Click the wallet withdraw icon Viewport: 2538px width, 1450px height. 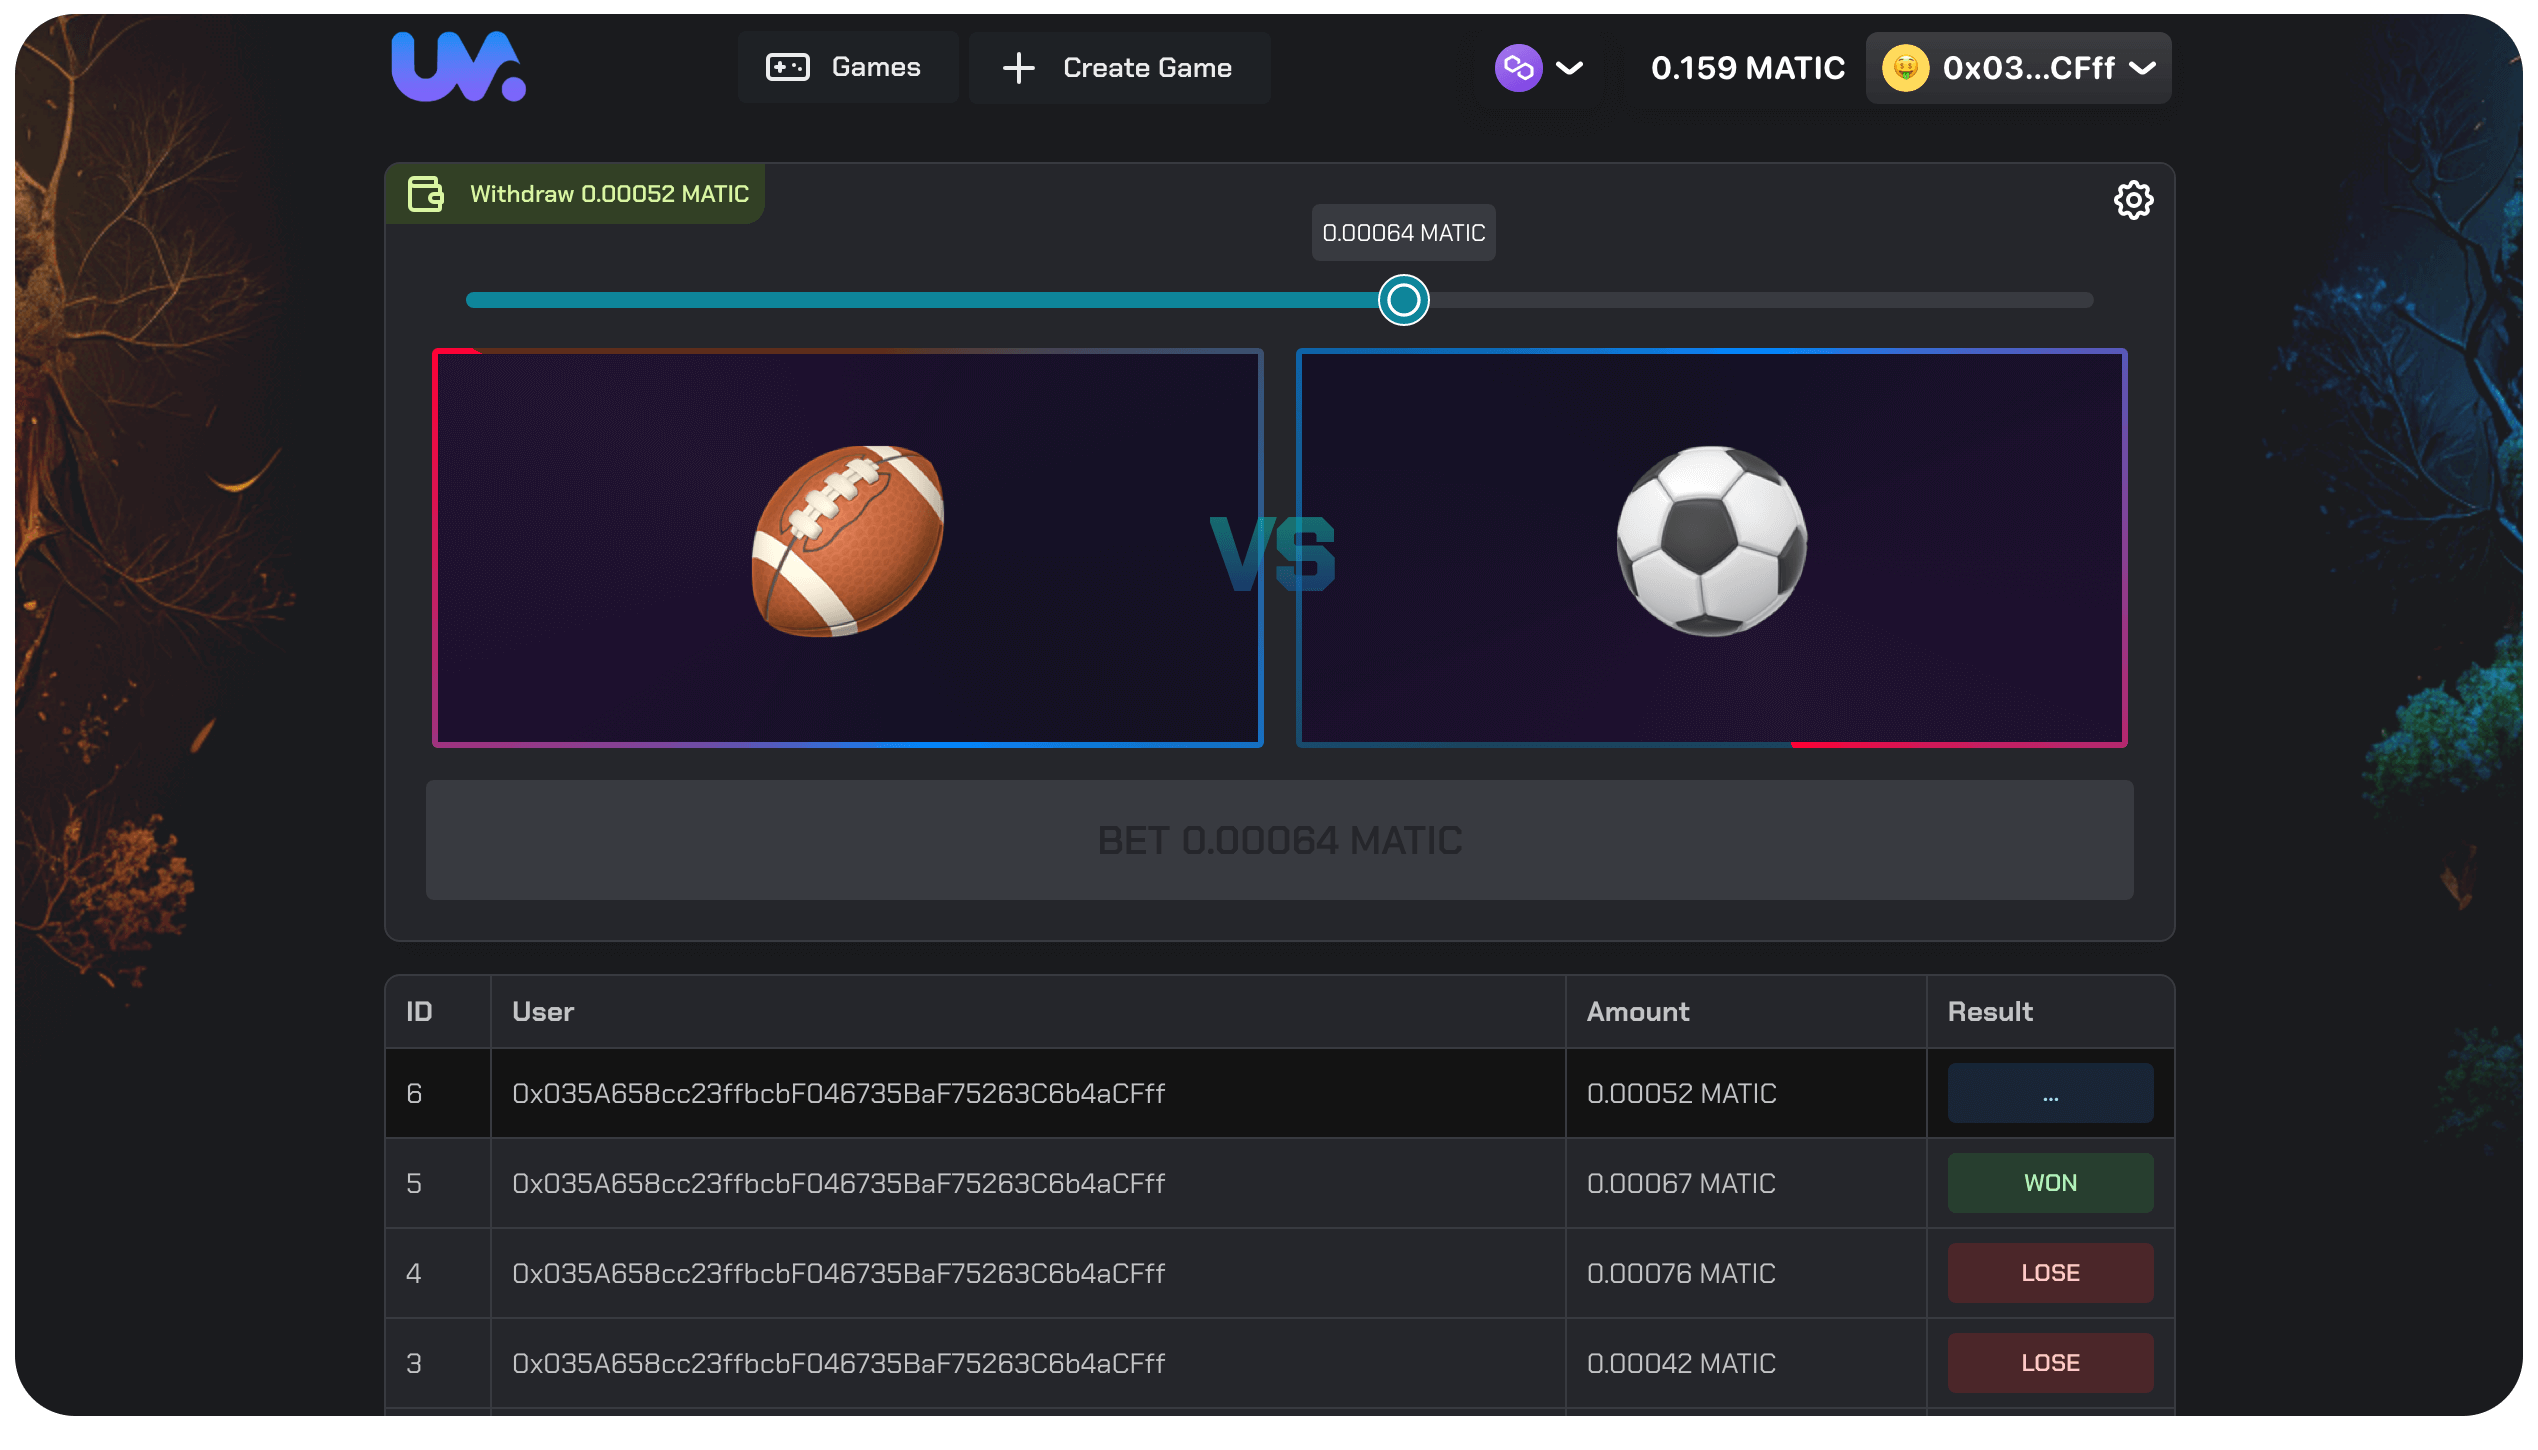[x=425, y=194]
